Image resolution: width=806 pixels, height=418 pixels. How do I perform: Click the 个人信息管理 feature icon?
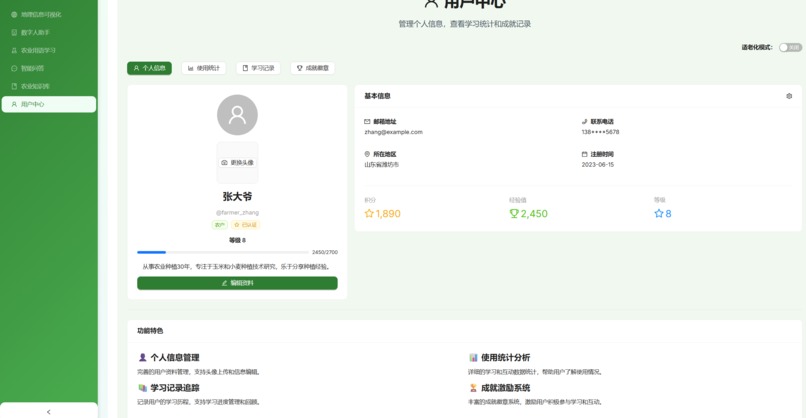tap(142, 357)
